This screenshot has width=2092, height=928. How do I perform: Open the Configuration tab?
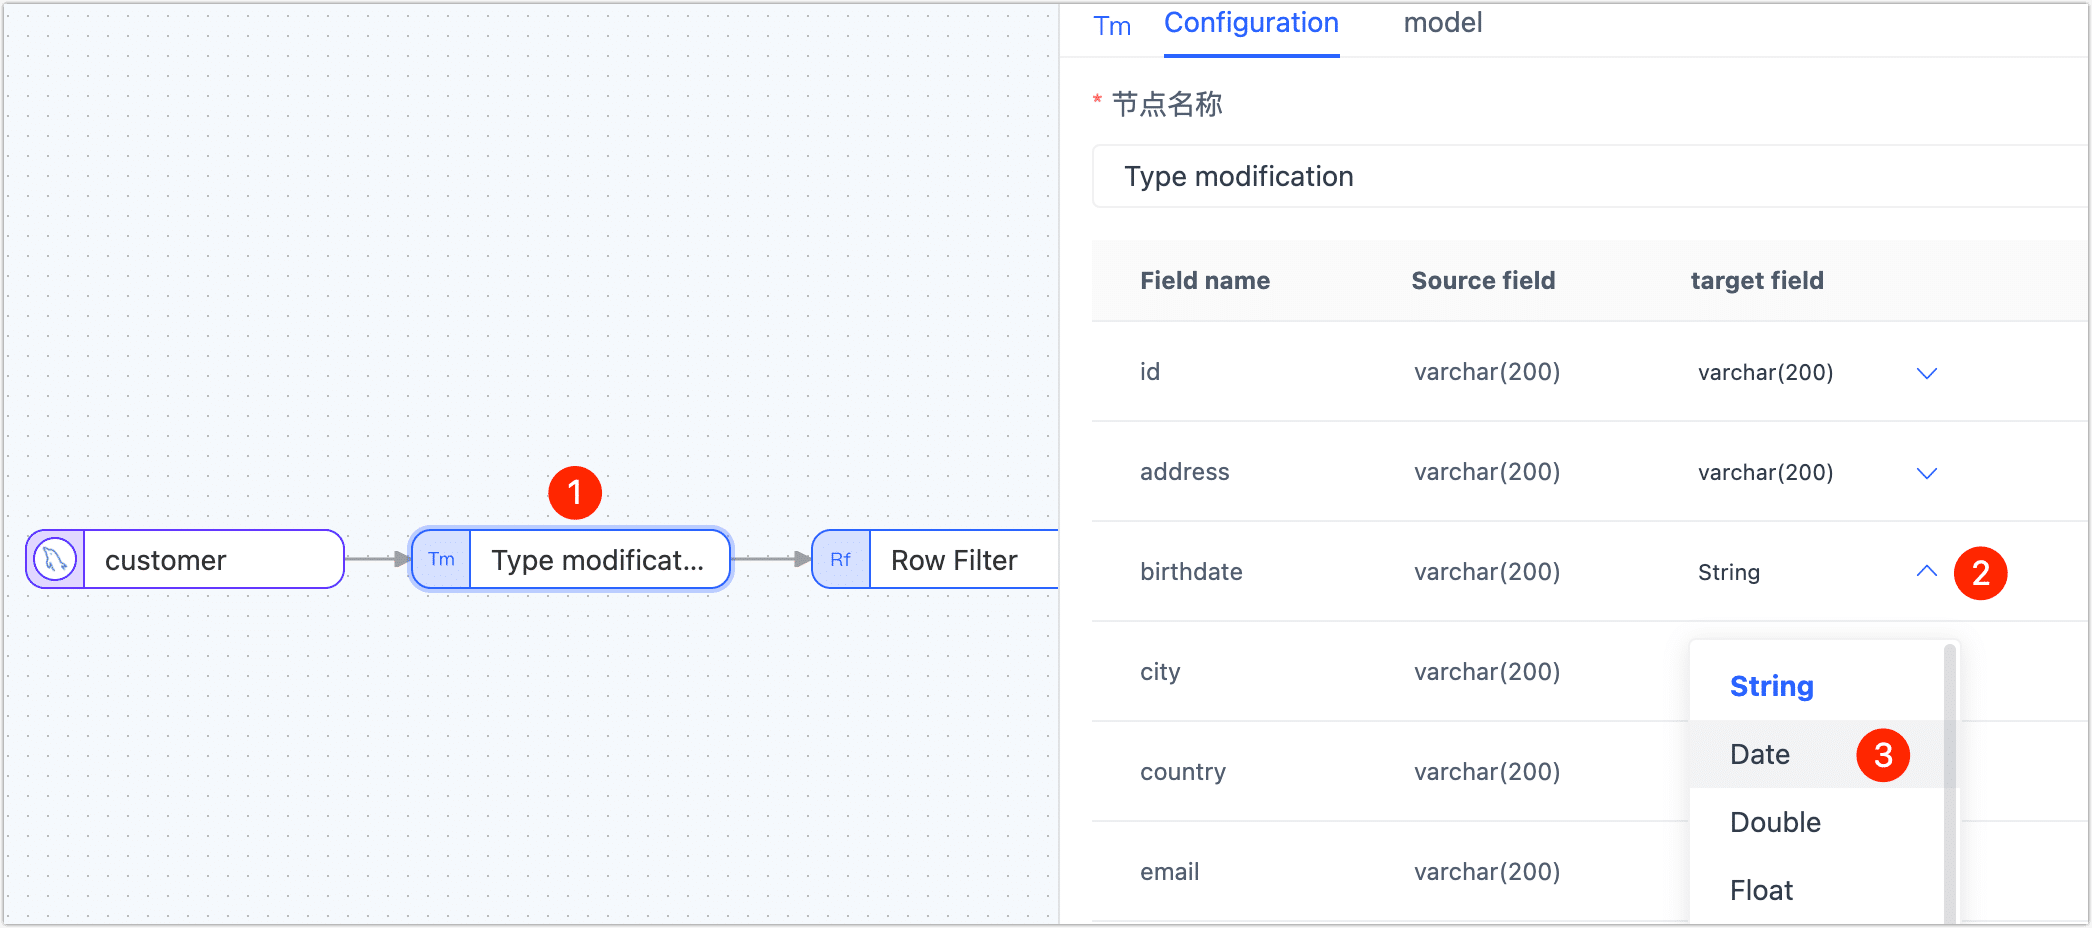pyautogui.click(x=1250, y=22)
